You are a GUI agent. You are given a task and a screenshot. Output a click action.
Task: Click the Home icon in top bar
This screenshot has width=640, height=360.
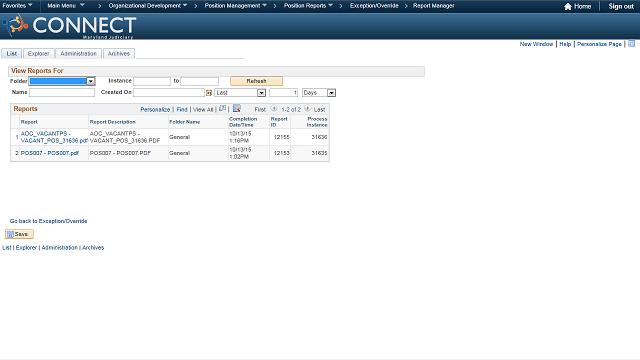pos(567,6)
